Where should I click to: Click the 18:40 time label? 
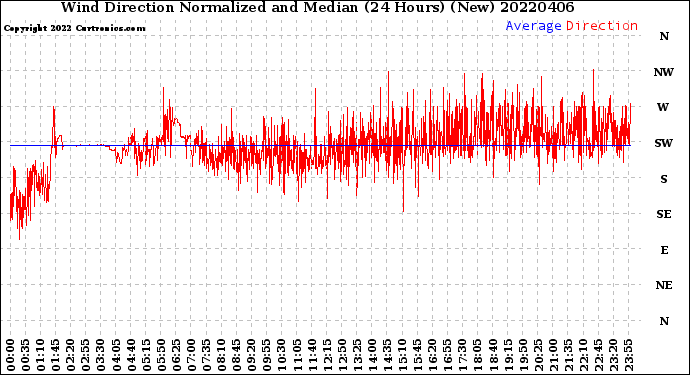click(493, 355)
